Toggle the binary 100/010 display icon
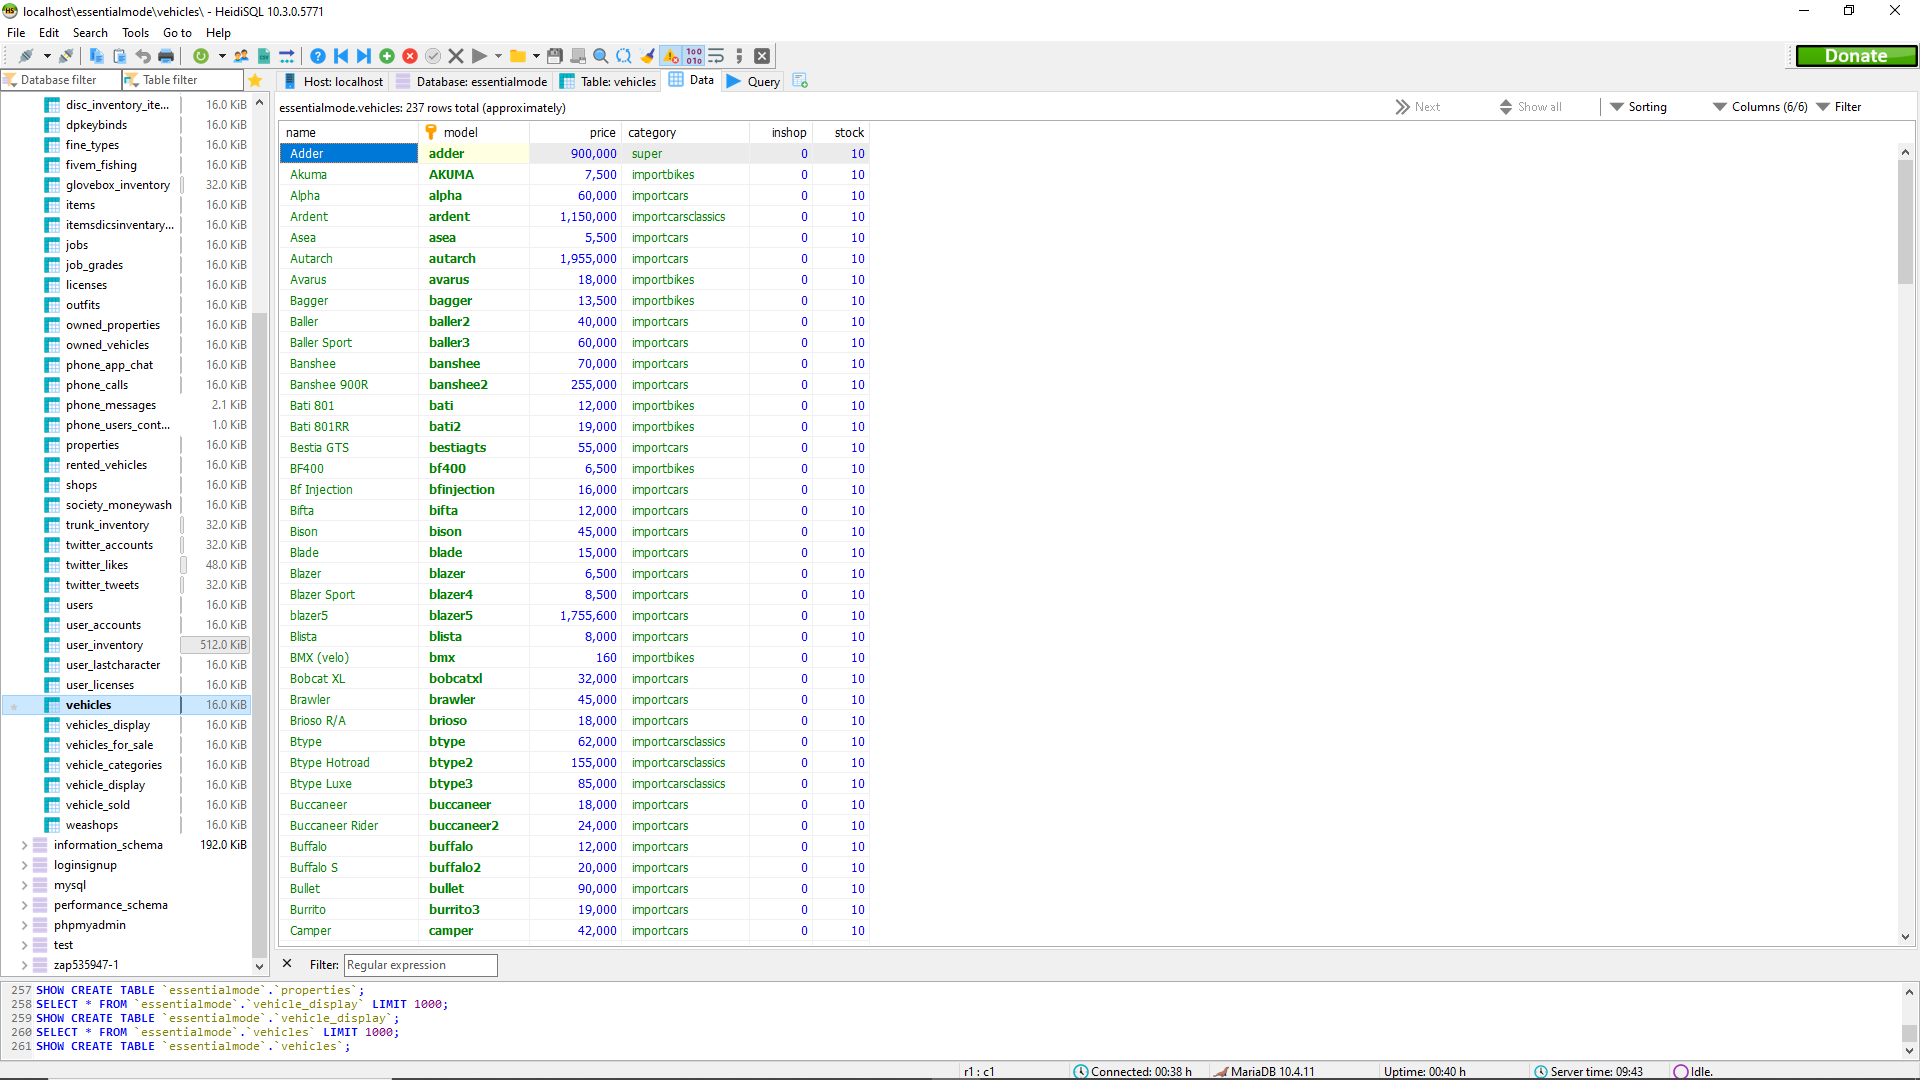This screenshot has height=1080, width=1920. [x=694, y=56]
